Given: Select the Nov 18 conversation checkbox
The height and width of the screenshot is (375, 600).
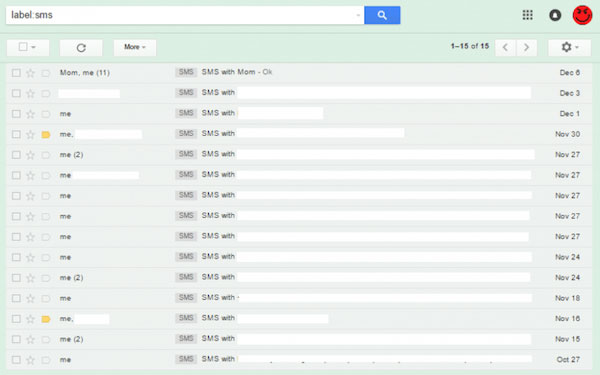Looking at the screenshot, I should 16,298.
